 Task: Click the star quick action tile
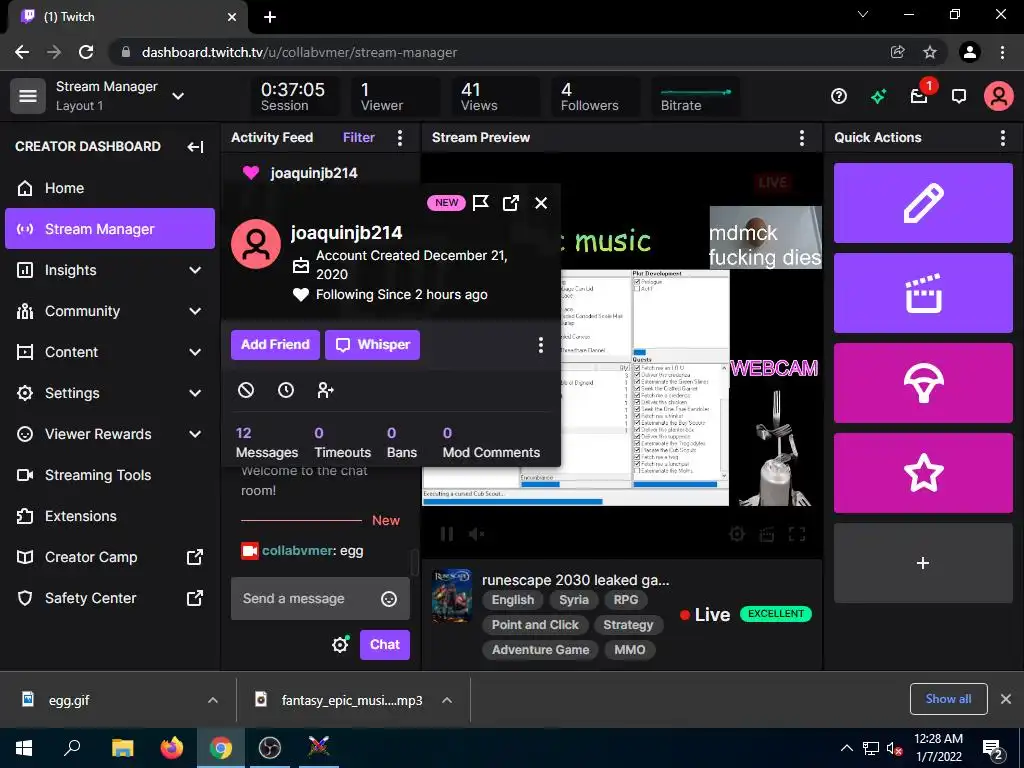point(923,473)
